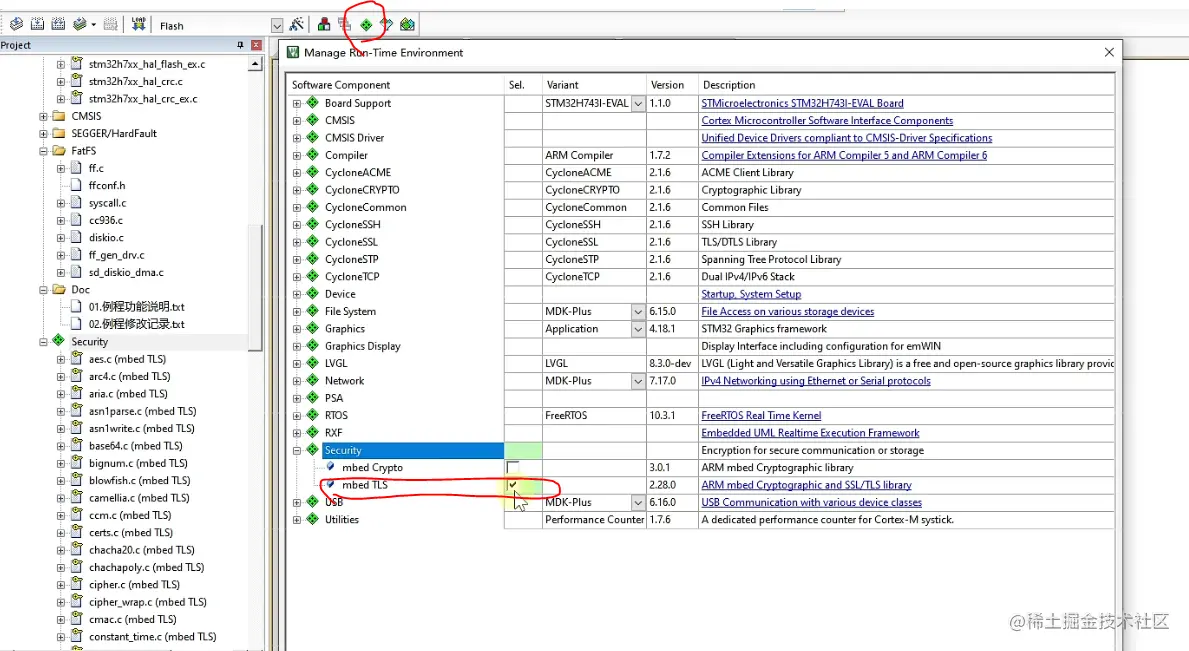1189x651 pixels.
Task: Click the Translate file toolbar icon
Action: point(16,24)
